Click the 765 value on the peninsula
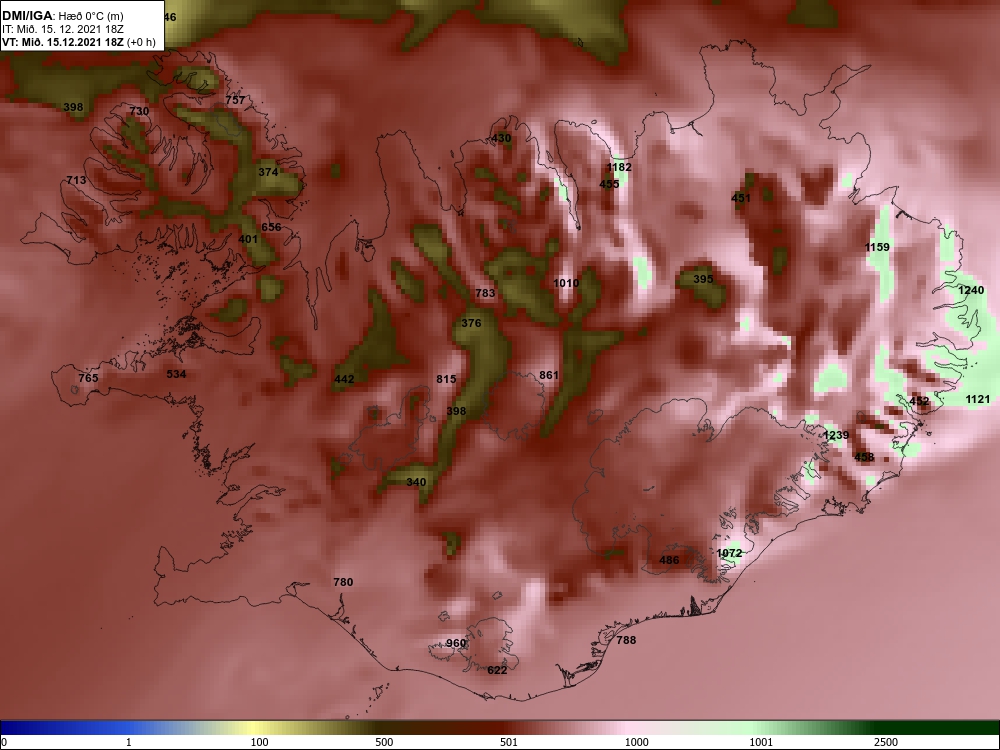Viewport: 1000px width, 750px height. click(x=88, y=378)
